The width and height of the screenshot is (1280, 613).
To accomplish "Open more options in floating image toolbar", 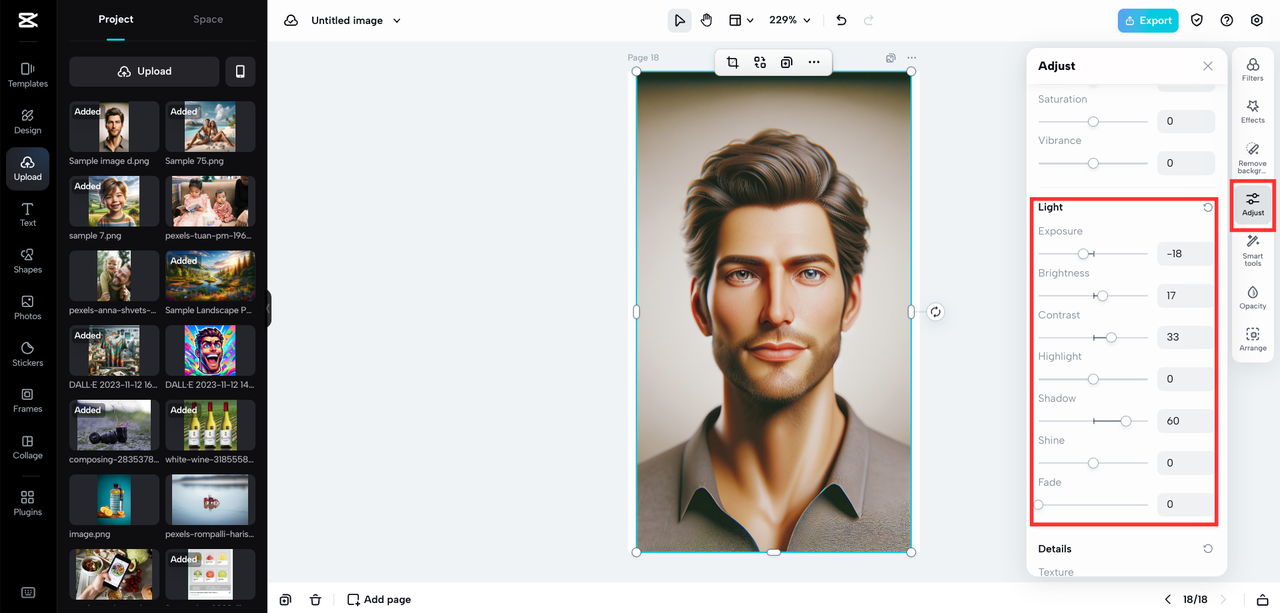I will point(814,62).
